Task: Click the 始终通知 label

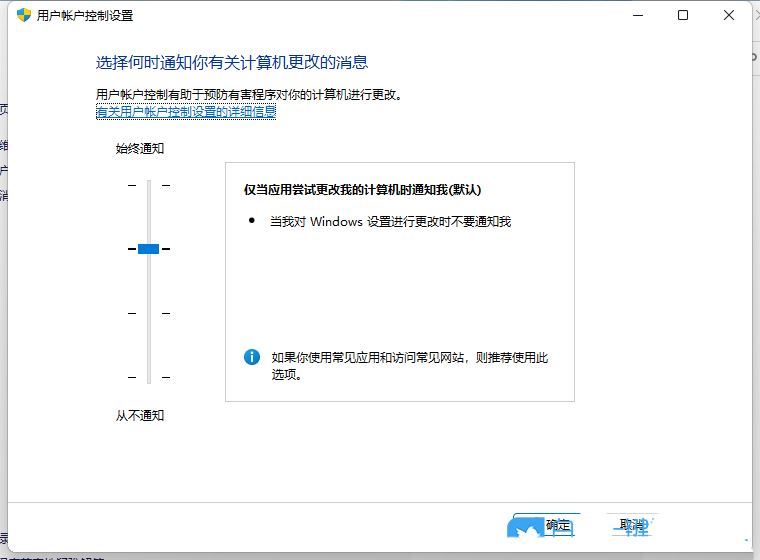Action: pos(140,148)
